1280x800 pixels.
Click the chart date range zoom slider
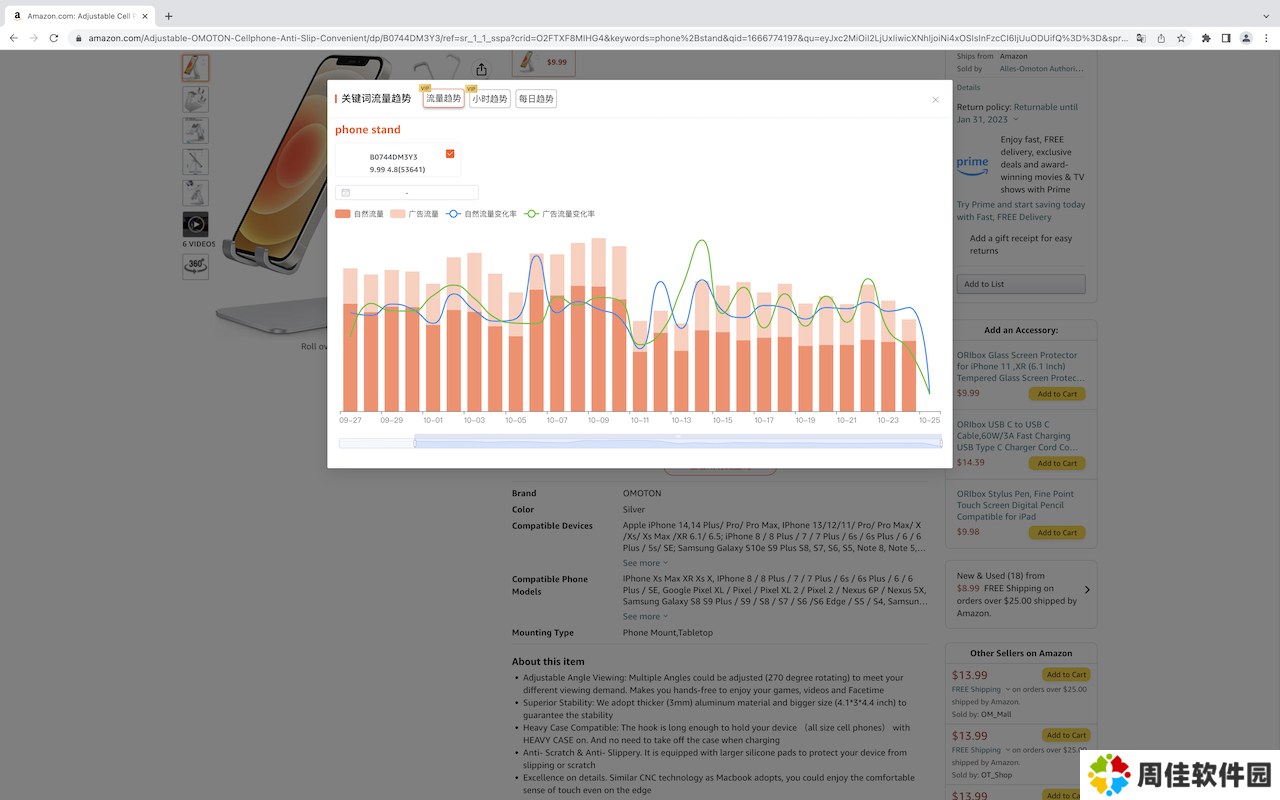point(677,442)
